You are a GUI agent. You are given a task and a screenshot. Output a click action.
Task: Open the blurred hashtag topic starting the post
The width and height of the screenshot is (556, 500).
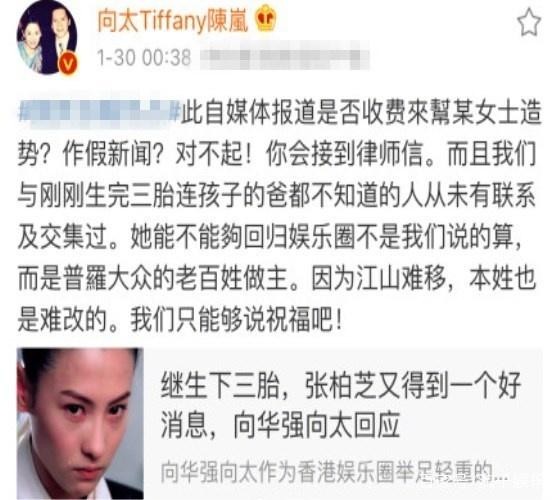pos(99,111)
